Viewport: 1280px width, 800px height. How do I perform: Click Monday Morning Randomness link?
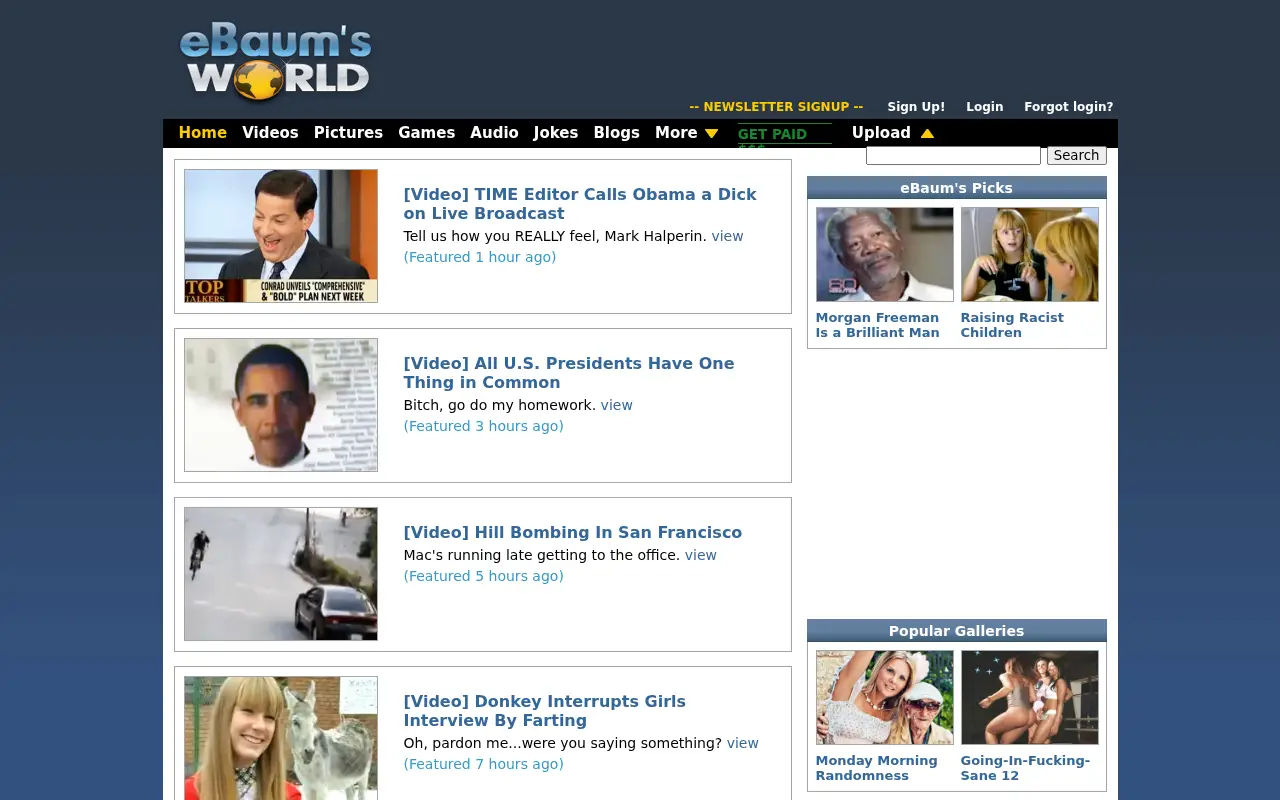tap(876, 768)
